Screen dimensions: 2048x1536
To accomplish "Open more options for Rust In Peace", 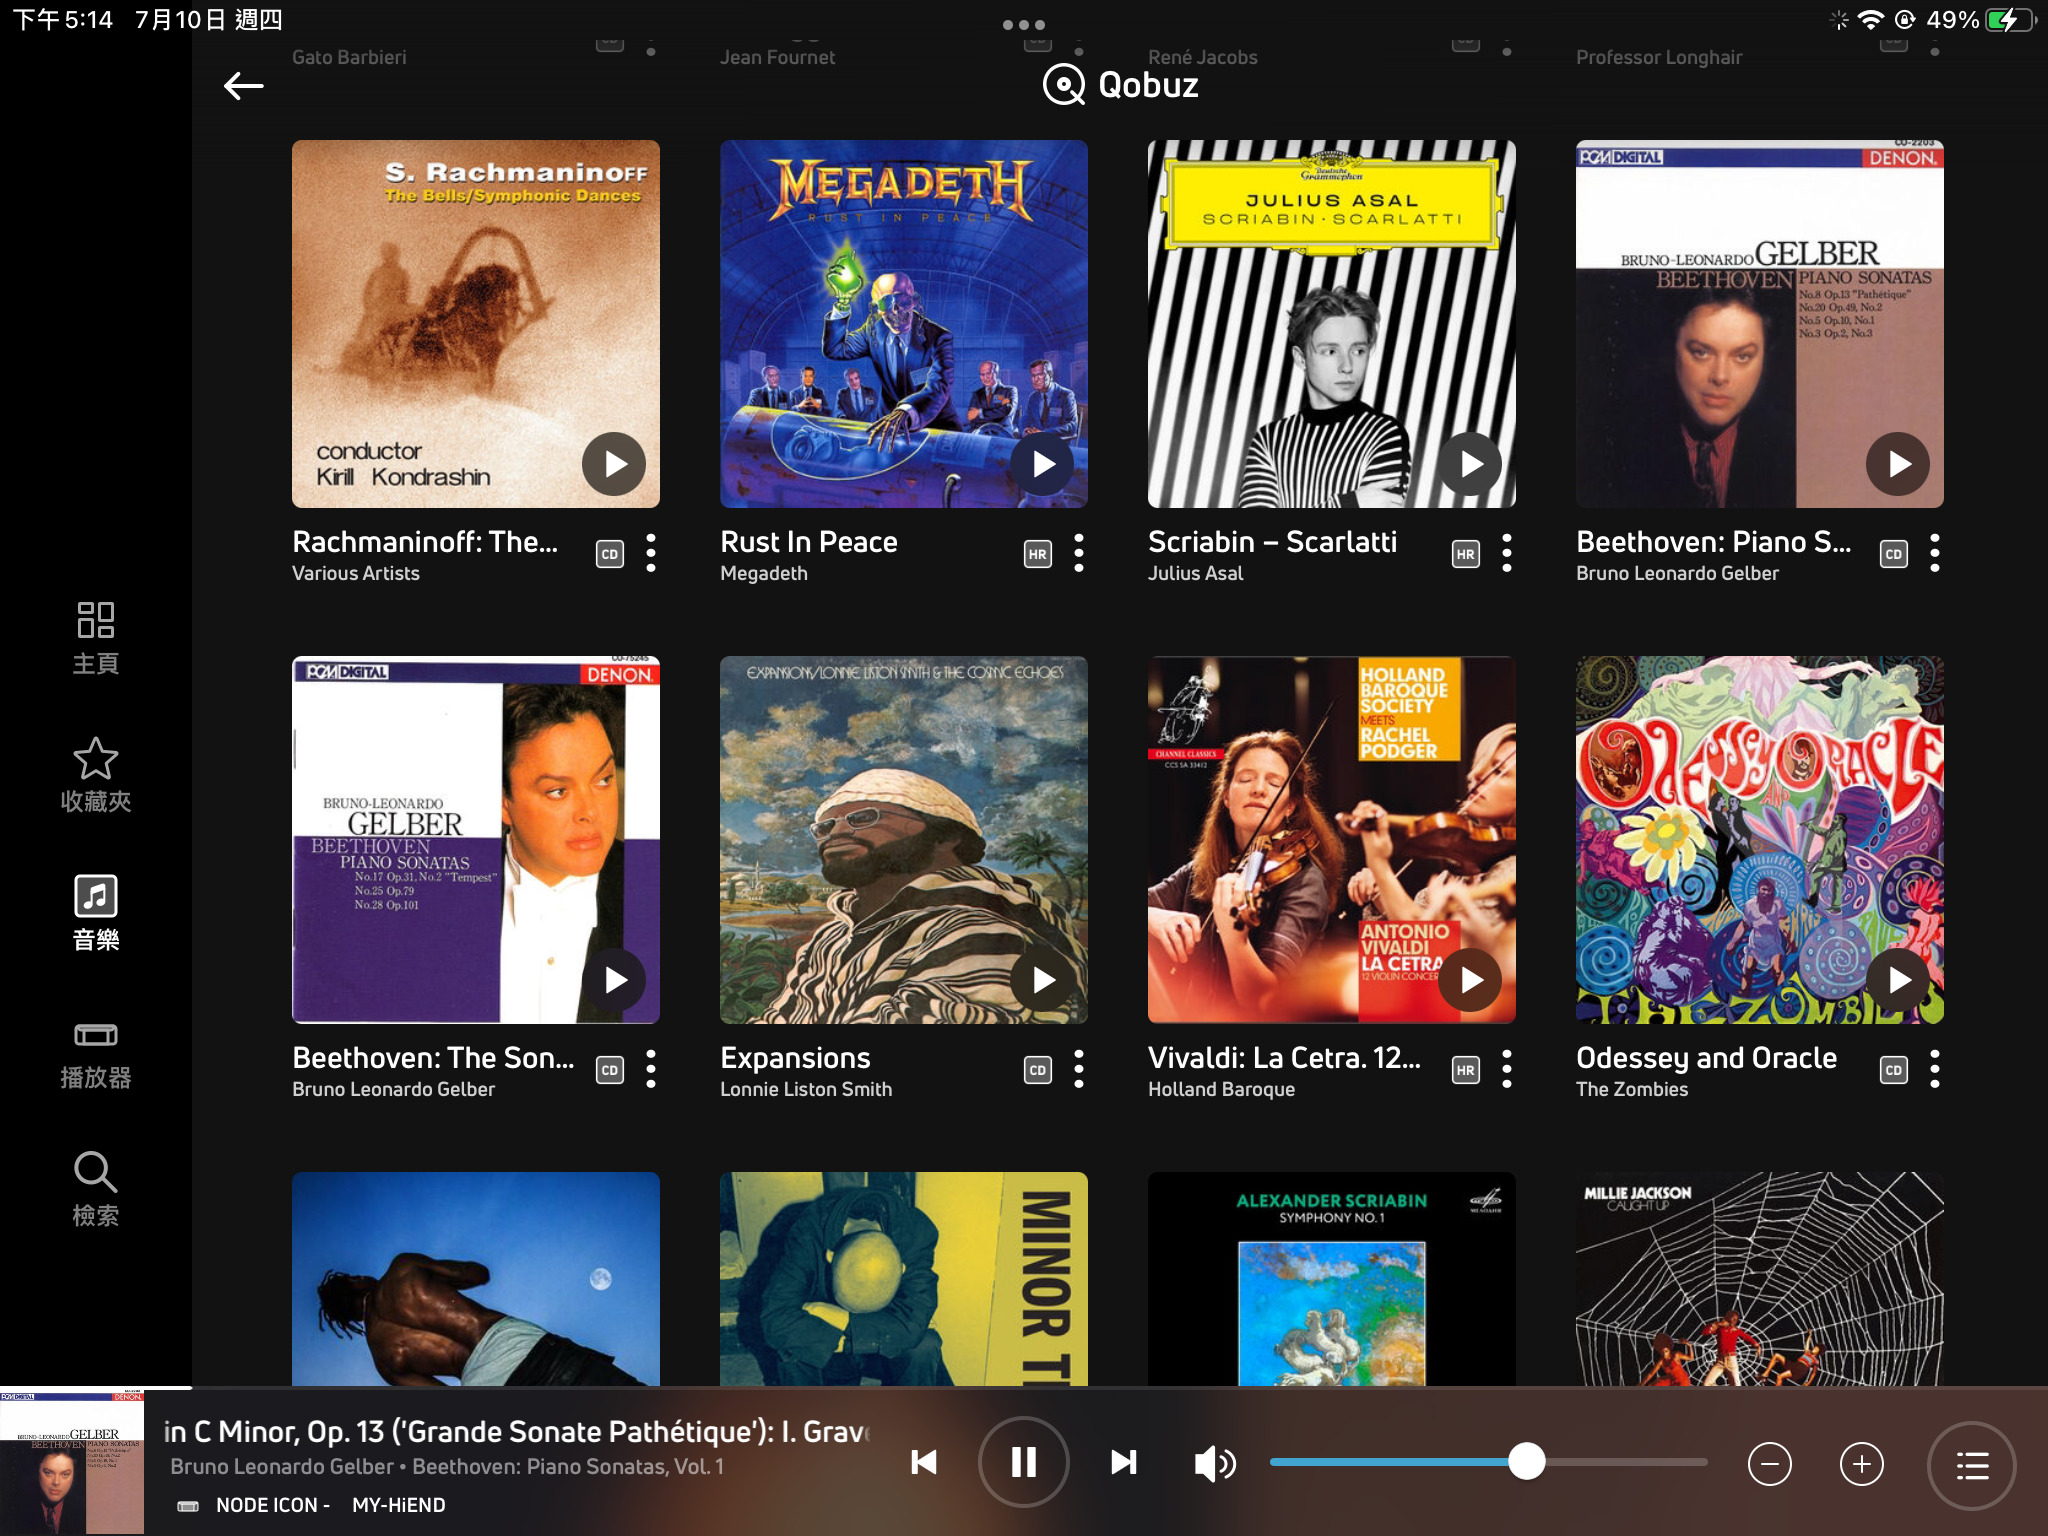I will [x=1079, y=553].
